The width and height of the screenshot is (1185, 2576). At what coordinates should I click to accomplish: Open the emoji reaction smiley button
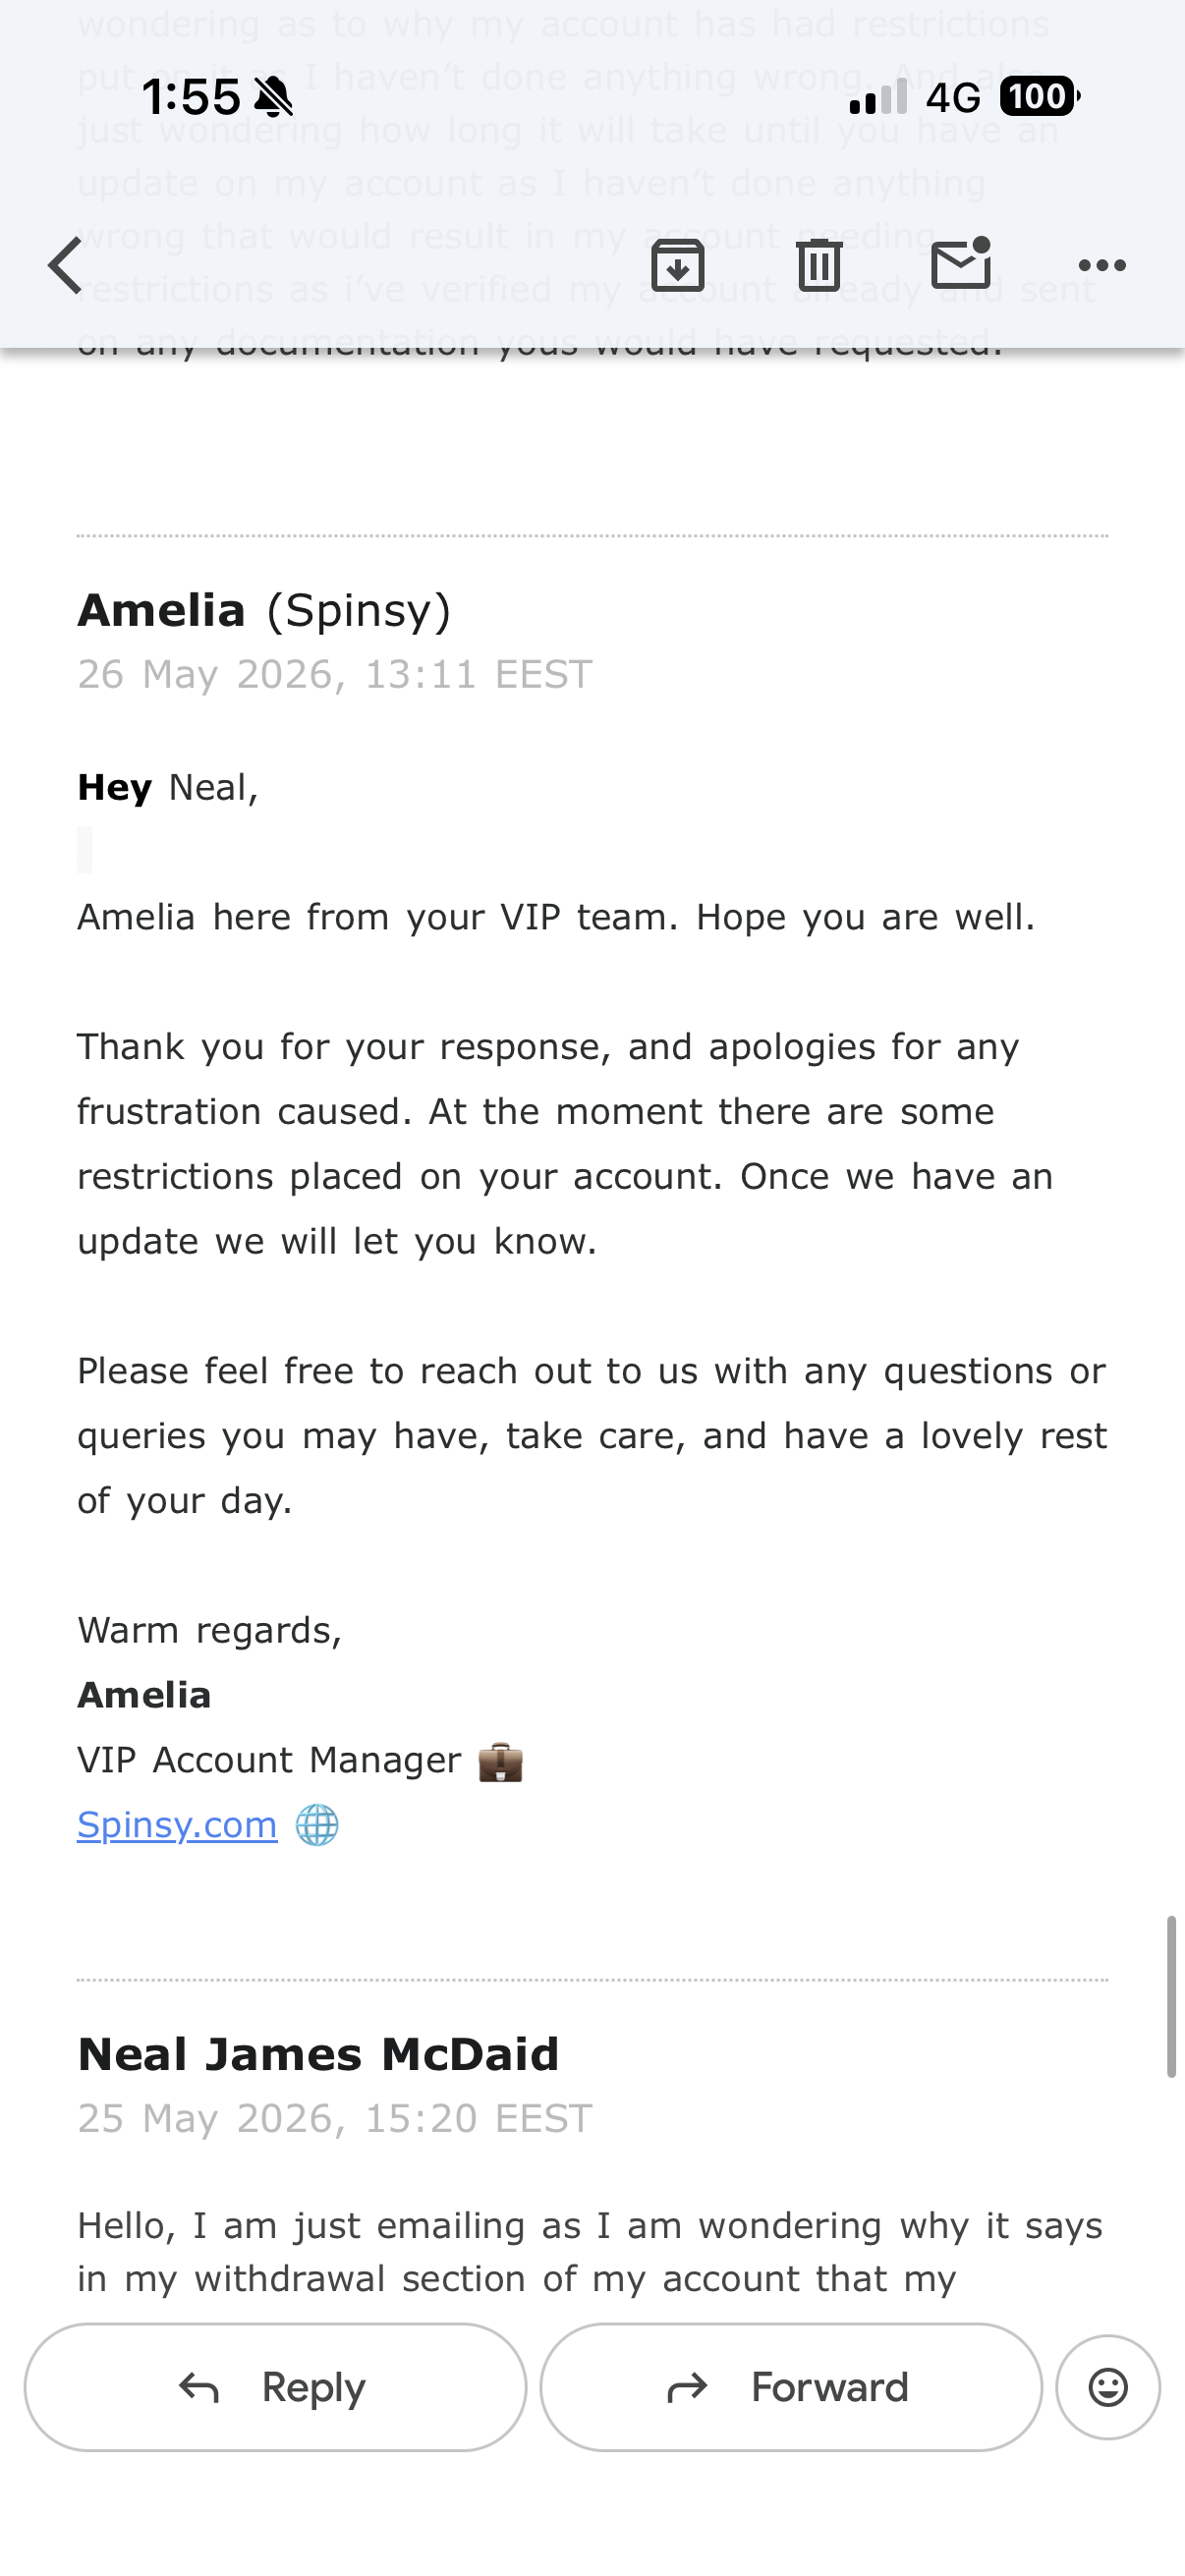coord(1108,2387)
